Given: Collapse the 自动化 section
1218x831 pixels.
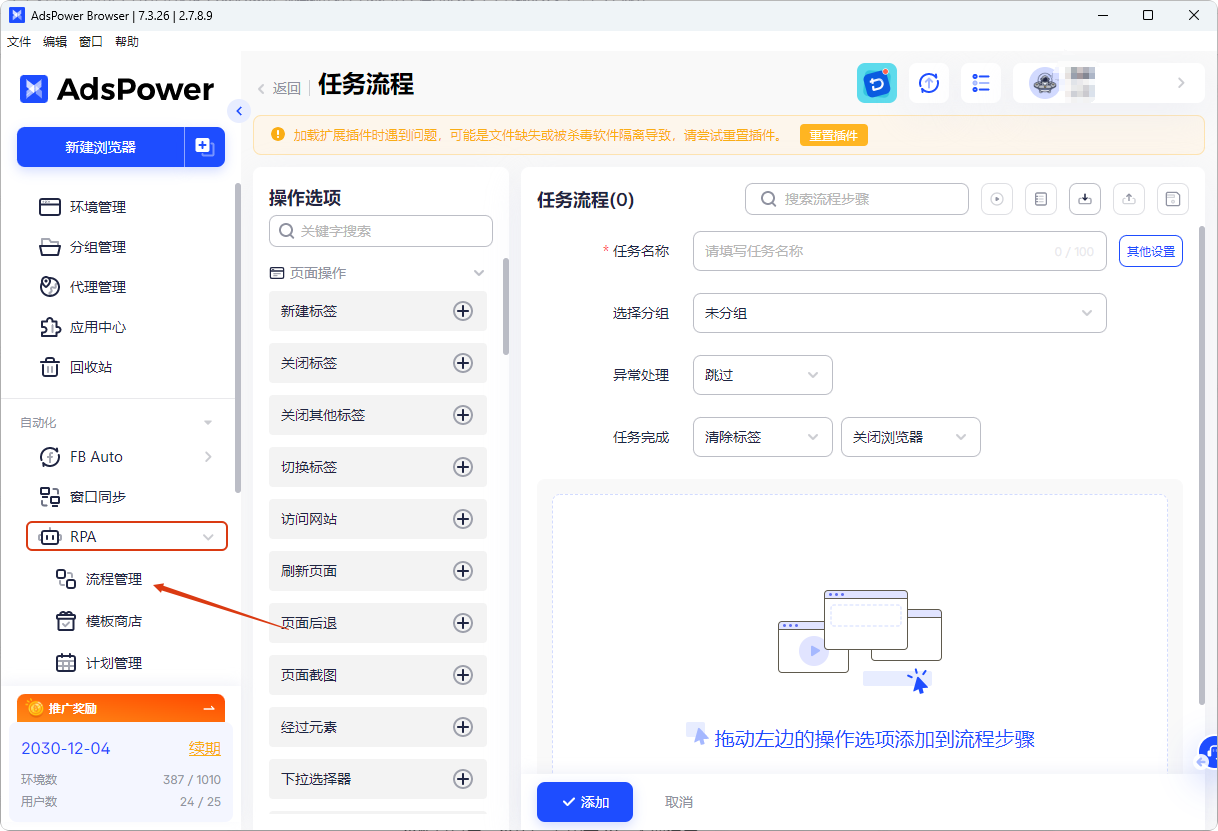Looking at the screenshot, I should tap(208, 423).
